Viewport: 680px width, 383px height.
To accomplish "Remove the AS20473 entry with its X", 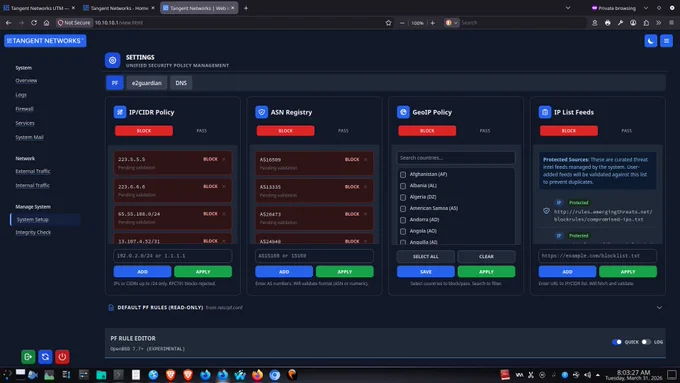I will pyautogui.click(x=366, y=214).
